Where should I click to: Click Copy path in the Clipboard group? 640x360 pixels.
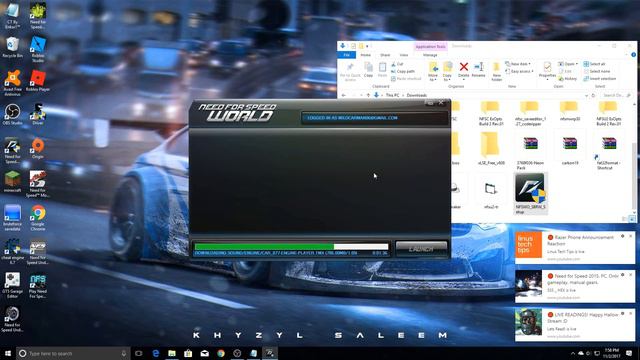coord(403,71)
